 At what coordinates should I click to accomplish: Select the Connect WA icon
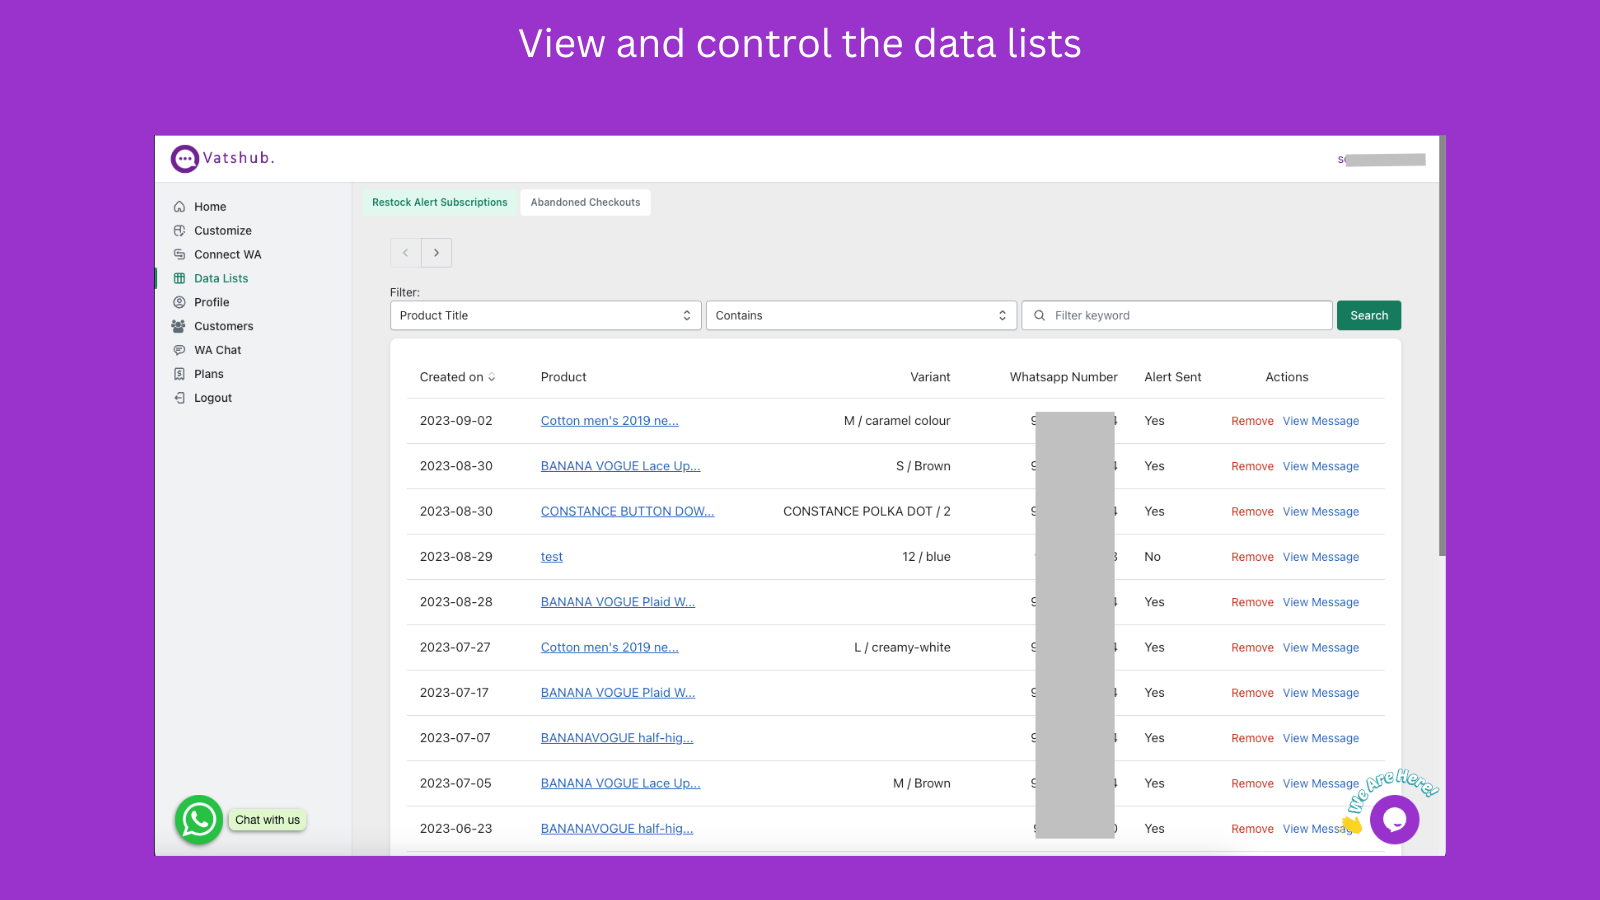pos(179,255)
